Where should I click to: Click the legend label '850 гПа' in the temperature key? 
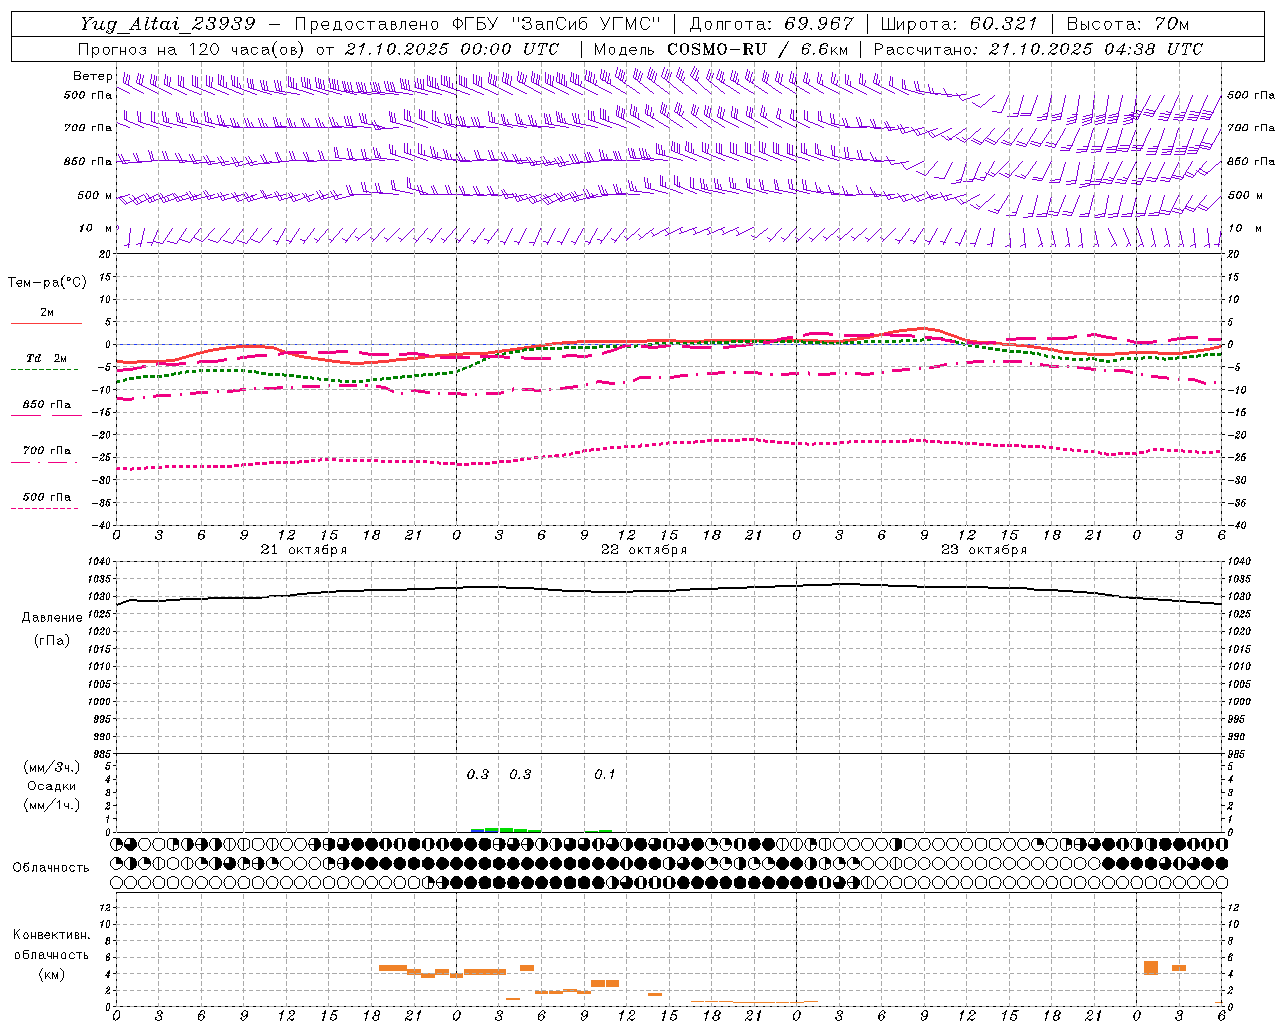tap(47, 405)
